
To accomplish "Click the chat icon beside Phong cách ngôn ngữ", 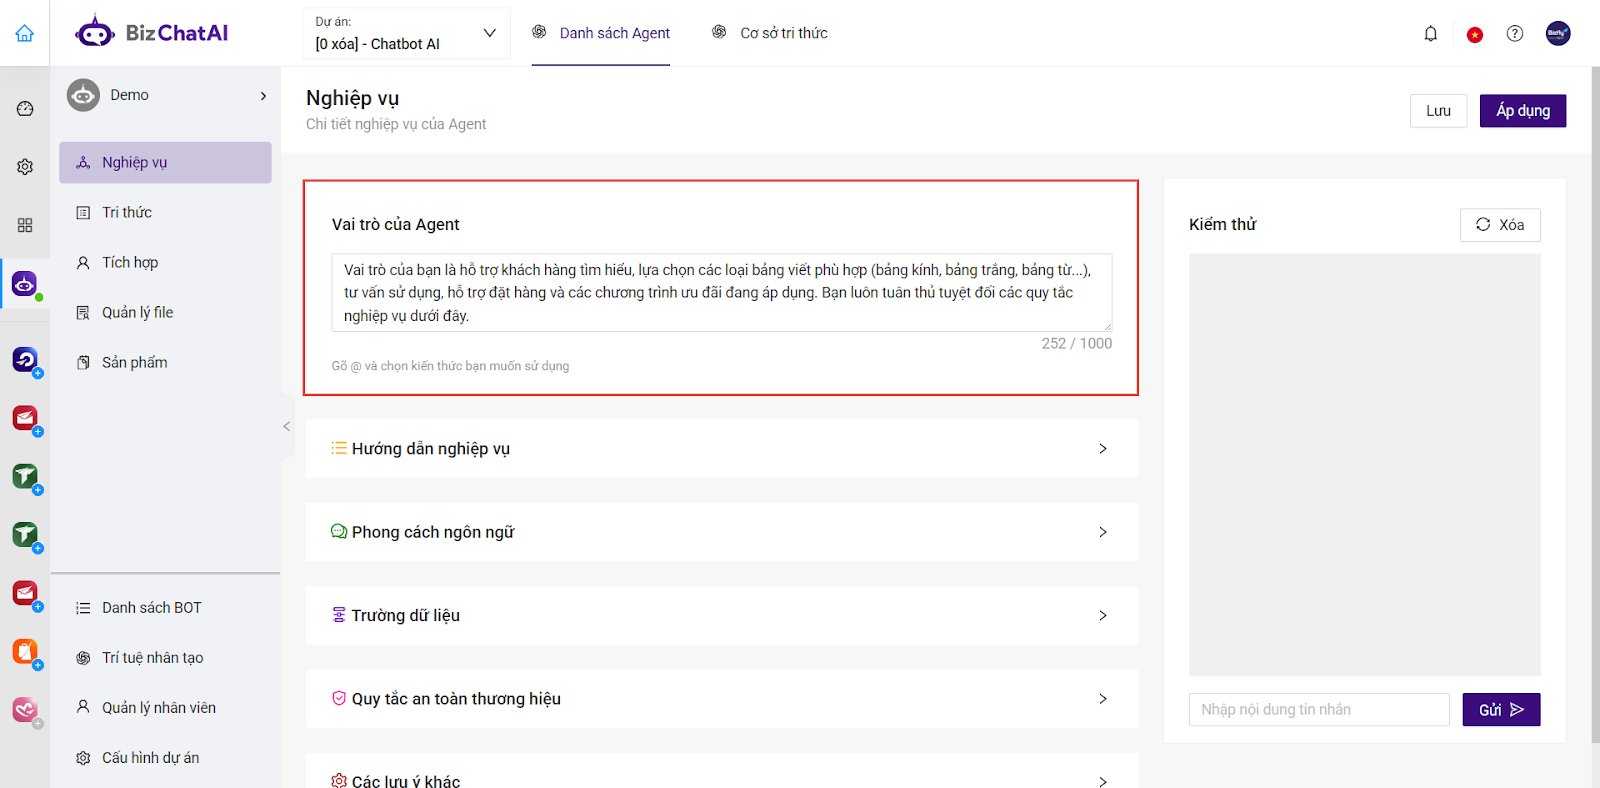I will tap(339, 531).
